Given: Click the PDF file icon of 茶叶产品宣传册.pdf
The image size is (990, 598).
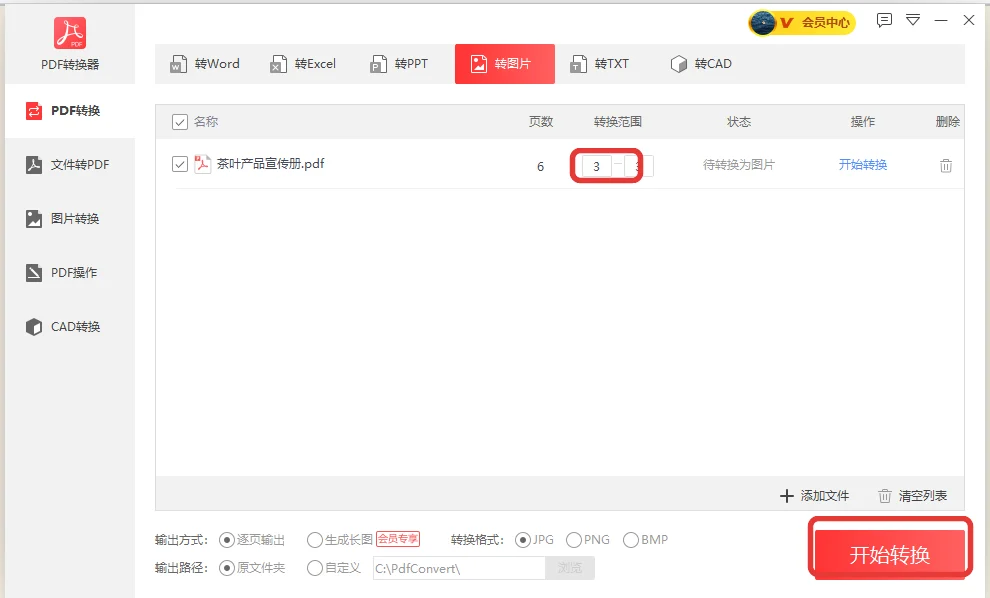Looking at the screenshot, I should 202,164.
